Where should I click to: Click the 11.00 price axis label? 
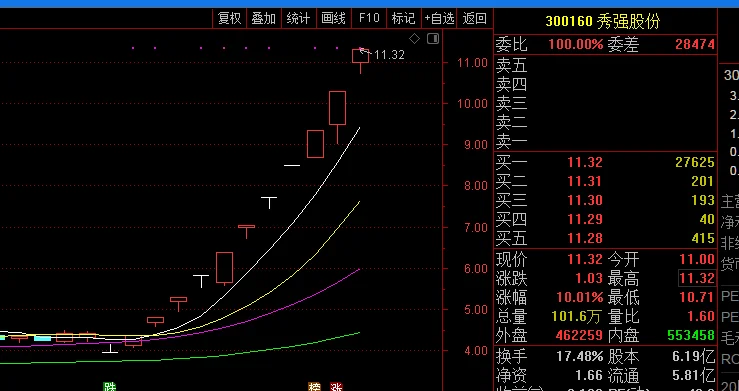[472, 62]
